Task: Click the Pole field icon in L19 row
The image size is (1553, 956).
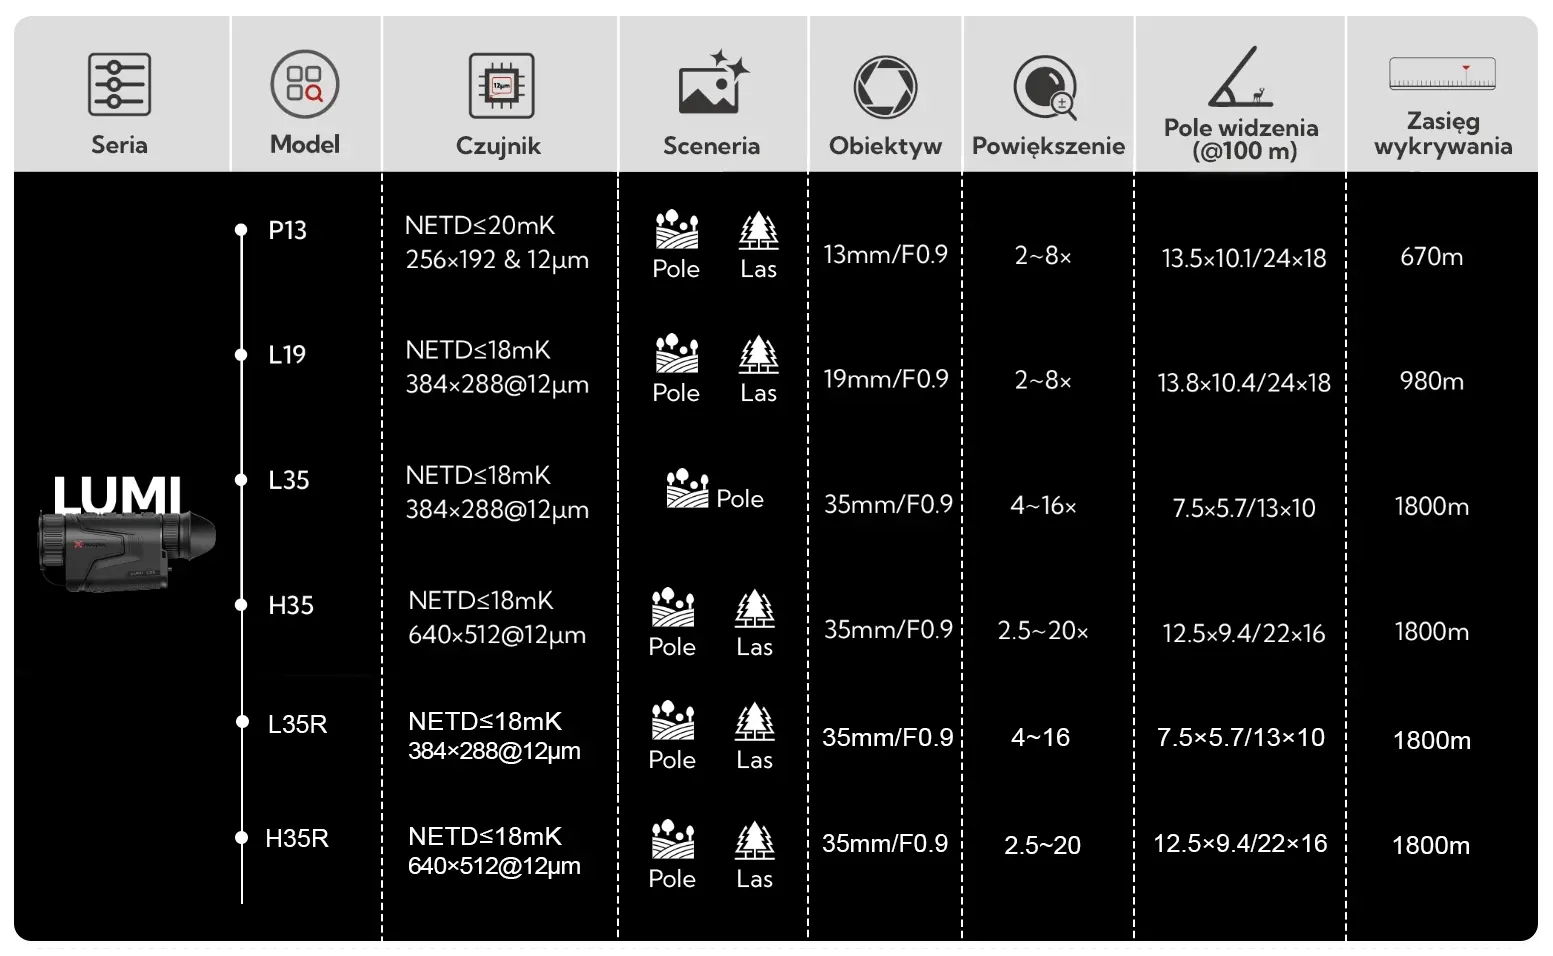Action: [677, 354]
